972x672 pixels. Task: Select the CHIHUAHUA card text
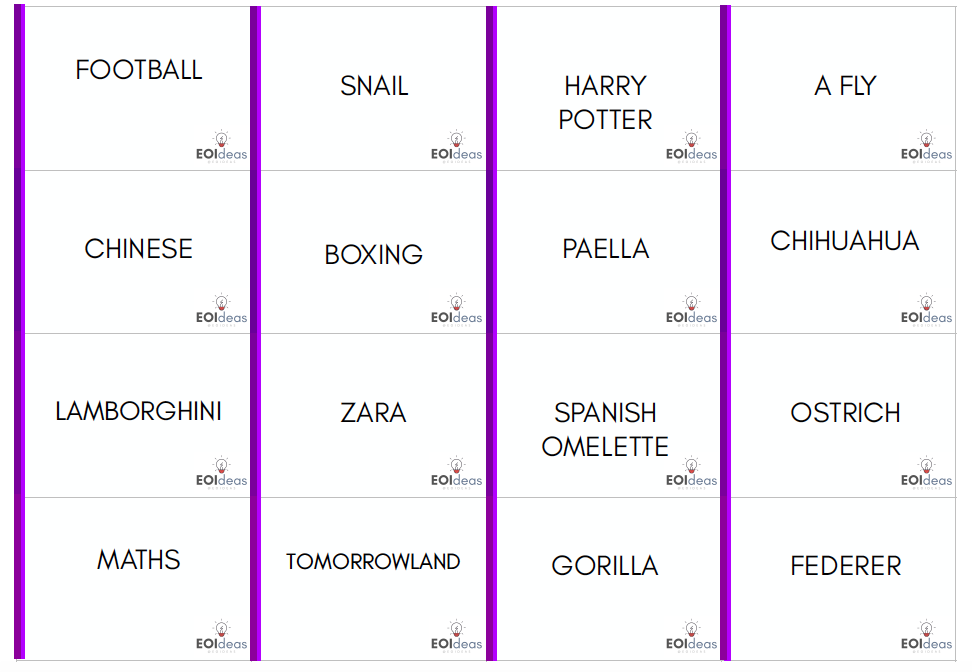(x=845, y=241)
